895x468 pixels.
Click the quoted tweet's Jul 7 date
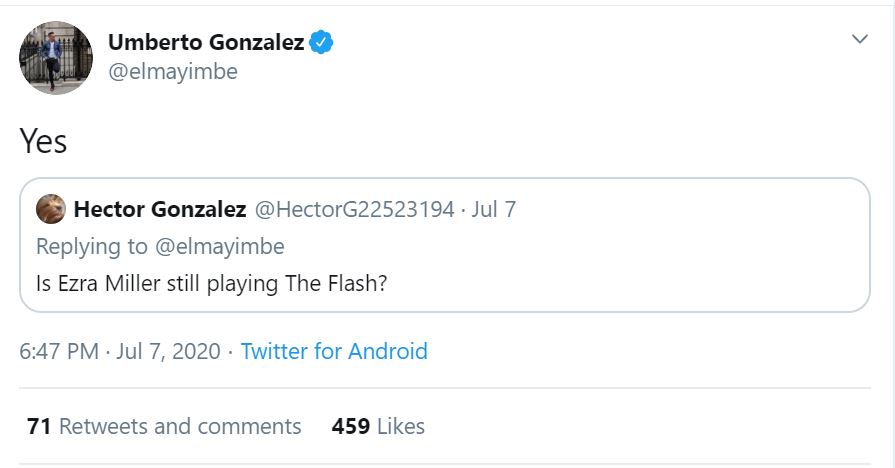click(495, 210)
